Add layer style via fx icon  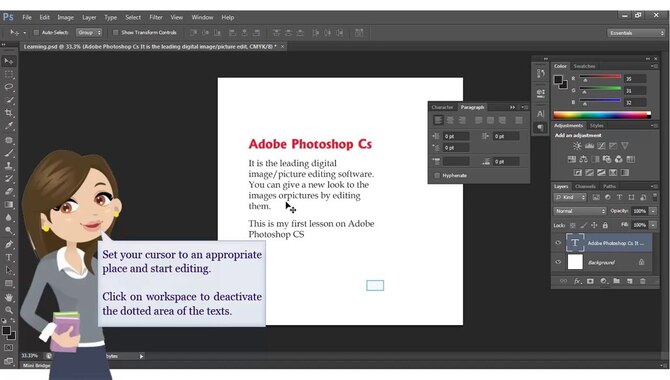click(577, 281)
